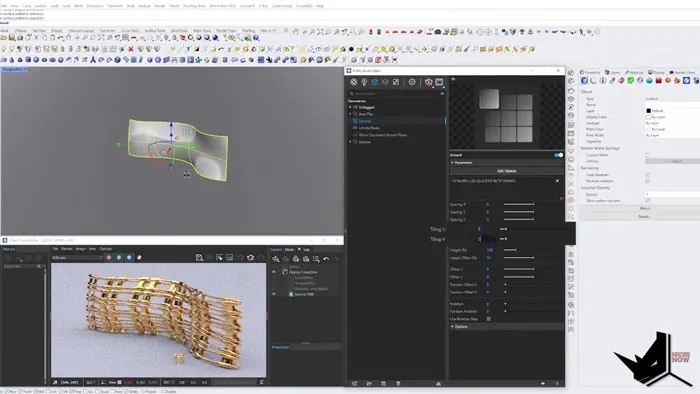Adjust the Offset U slider
The width and height of the screenshot is (700, 394).
519,269
